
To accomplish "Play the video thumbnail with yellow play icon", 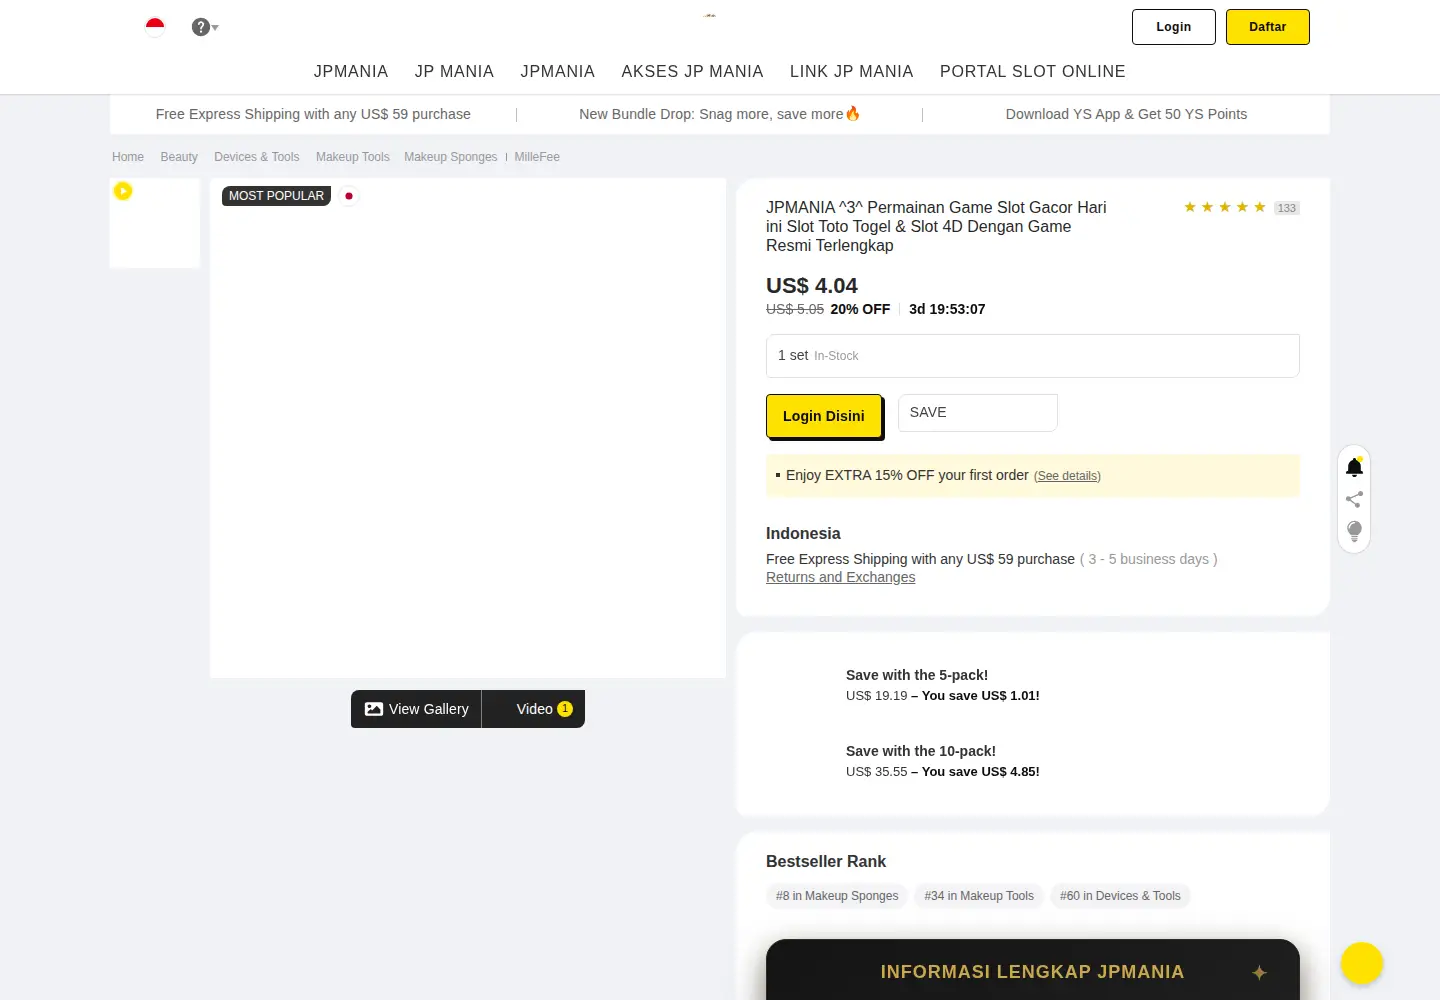I will [155, 223].
